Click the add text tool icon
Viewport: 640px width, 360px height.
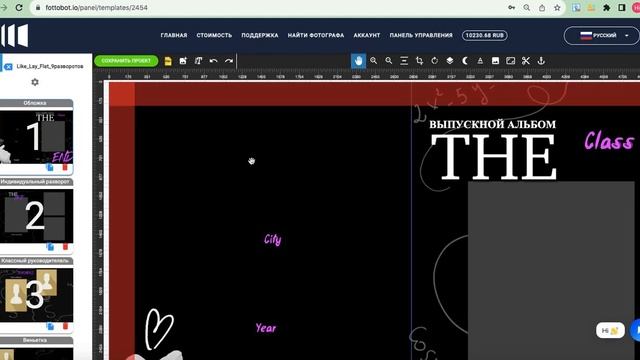point(198,61)
